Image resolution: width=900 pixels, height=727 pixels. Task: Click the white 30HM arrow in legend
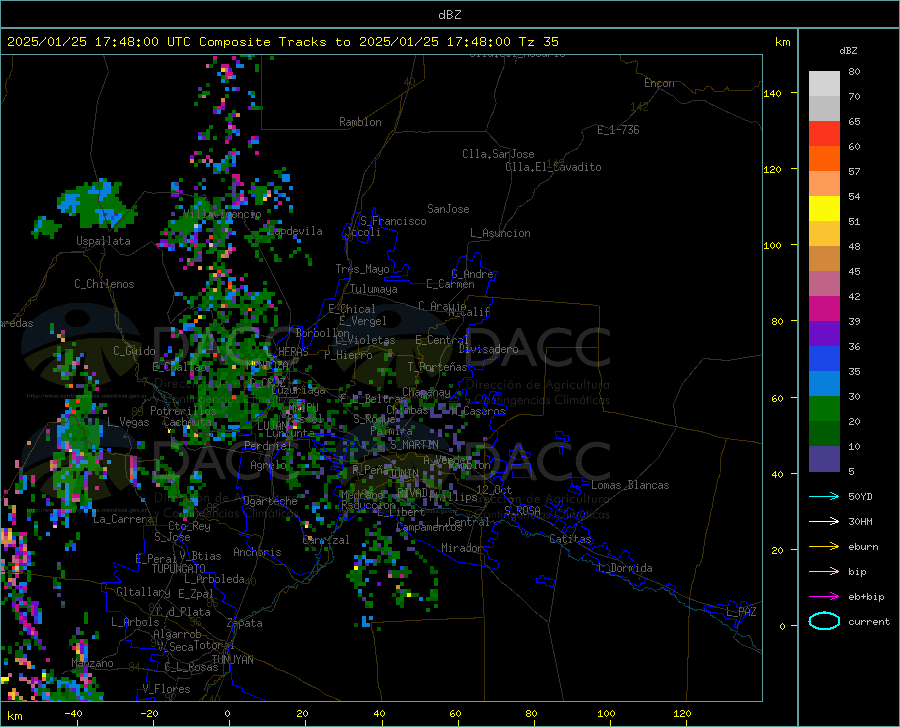824,522
